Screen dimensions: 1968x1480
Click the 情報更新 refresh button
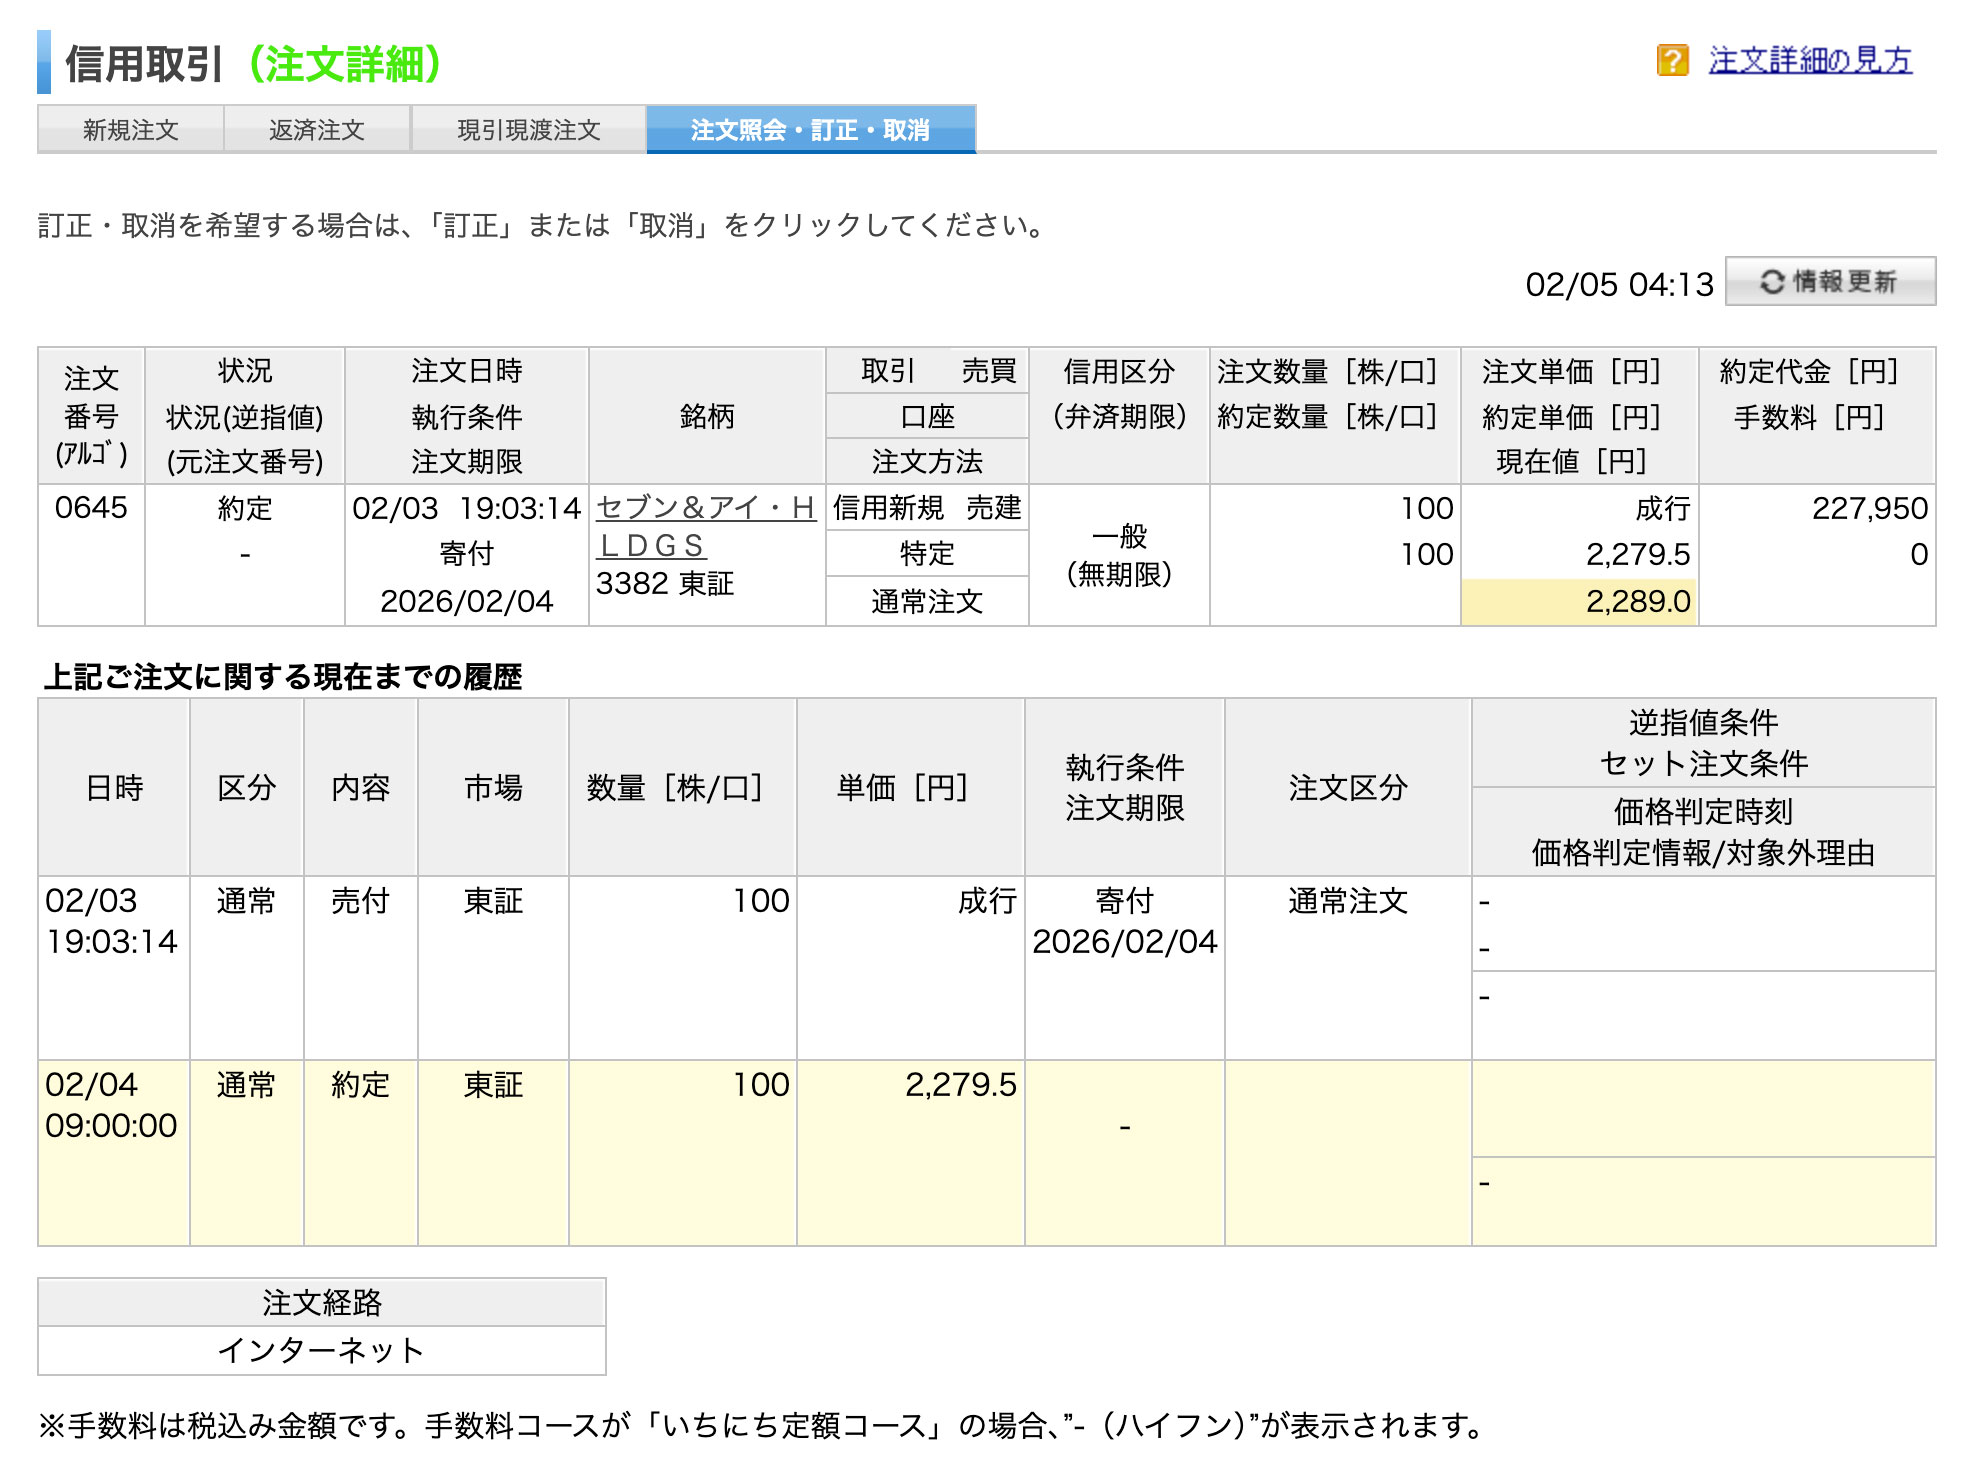1830,282
